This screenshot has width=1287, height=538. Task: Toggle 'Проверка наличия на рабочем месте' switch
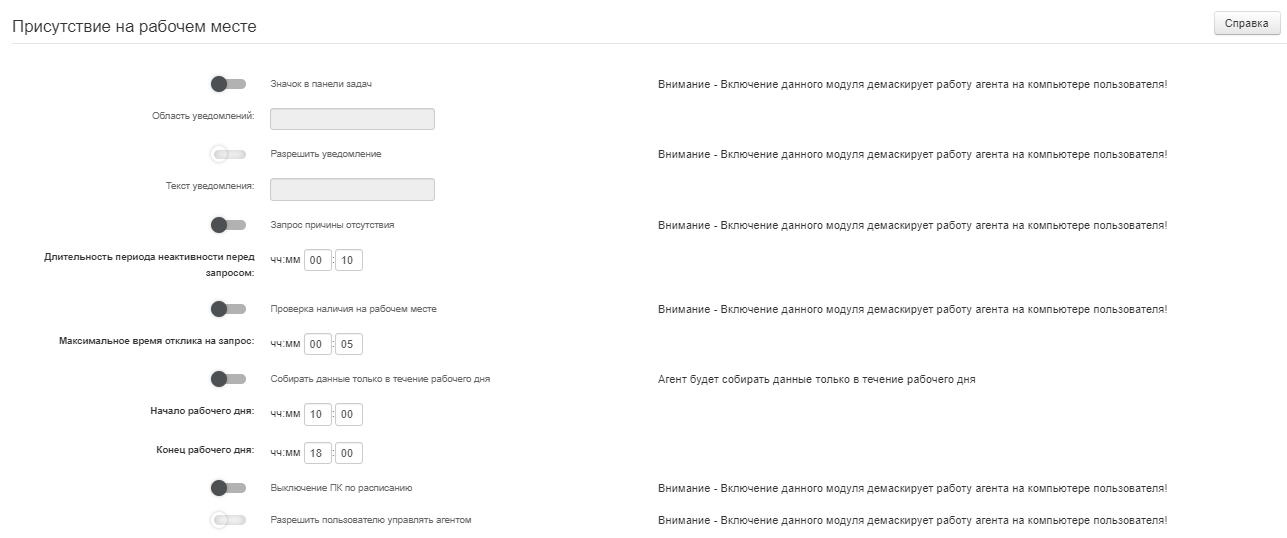(x=228, y=309)
